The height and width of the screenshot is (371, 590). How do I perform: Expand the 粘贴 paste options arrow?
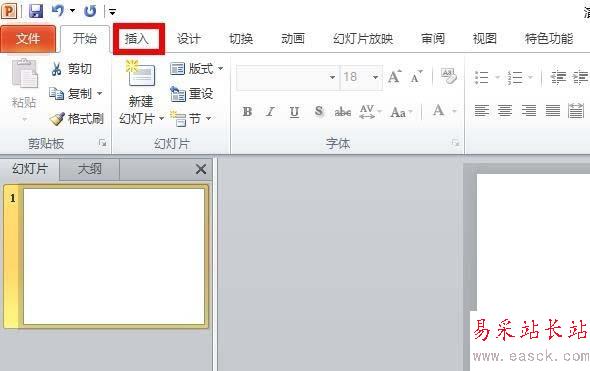click(x=24, y=120)
